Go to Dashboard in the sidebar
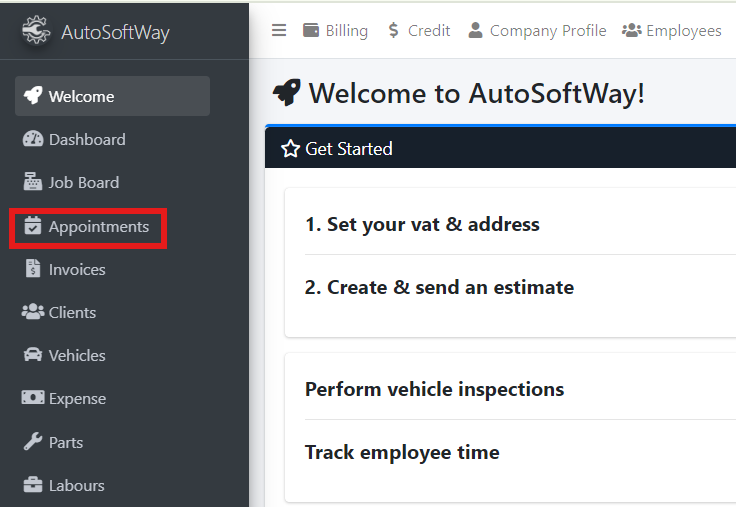The image size is (736, 507). (x=87, y=139)
